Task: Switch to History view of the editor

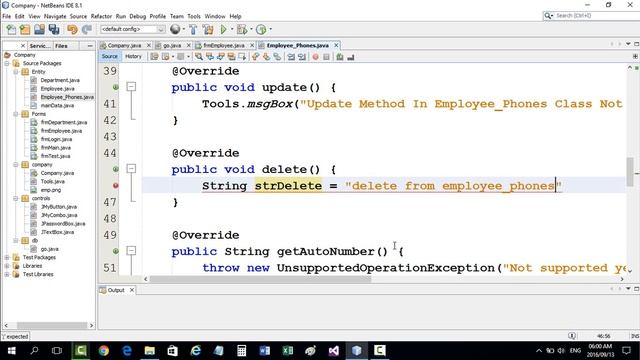Action: click(133, 57)
